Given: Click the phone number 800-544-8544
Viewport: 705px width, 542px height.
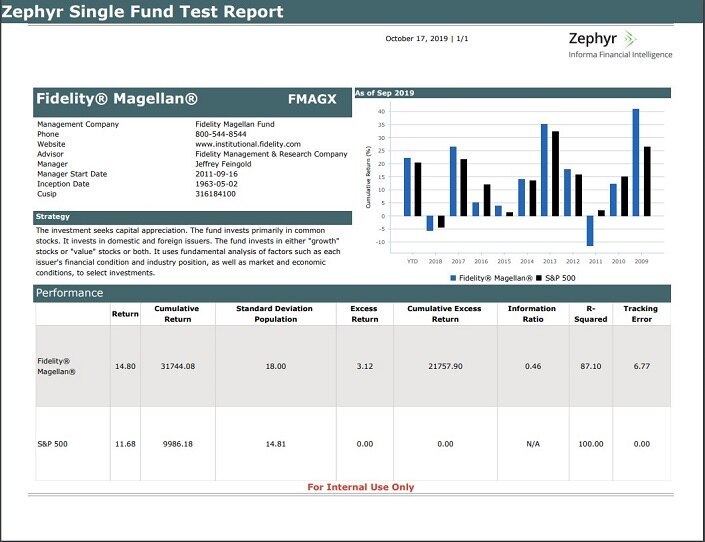Looking at the screenshot, I should (221, 134).
